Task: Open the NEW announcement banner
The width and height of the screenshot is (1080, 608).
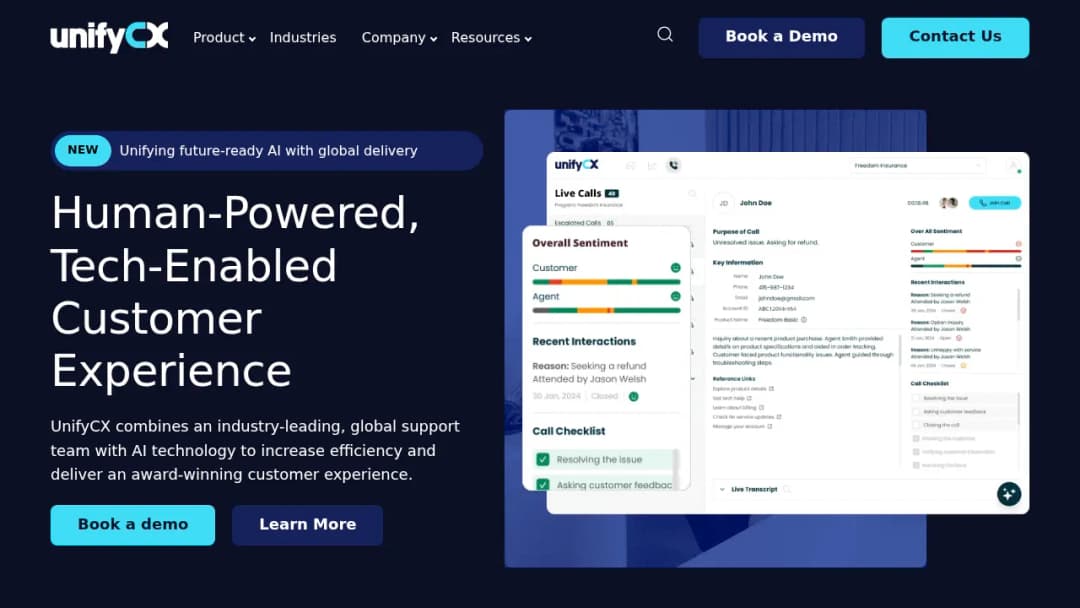Action: pos(267,150)
